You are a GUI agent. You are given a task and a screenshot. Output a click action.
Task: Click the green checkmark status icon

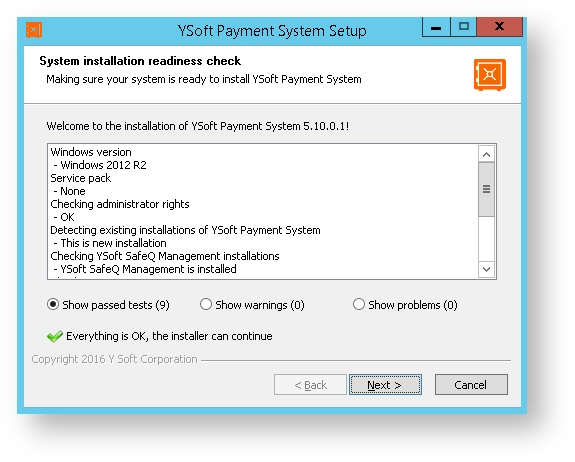coord(55,336)
